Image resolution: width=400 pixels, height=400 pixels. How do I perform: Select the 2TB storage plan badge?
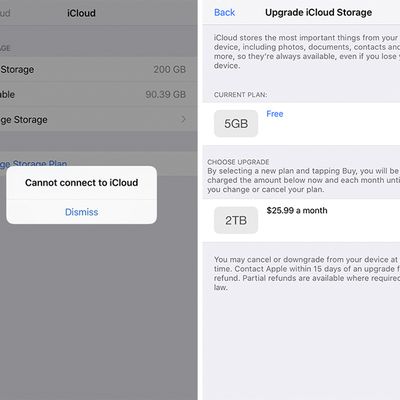tap(236, 220)
